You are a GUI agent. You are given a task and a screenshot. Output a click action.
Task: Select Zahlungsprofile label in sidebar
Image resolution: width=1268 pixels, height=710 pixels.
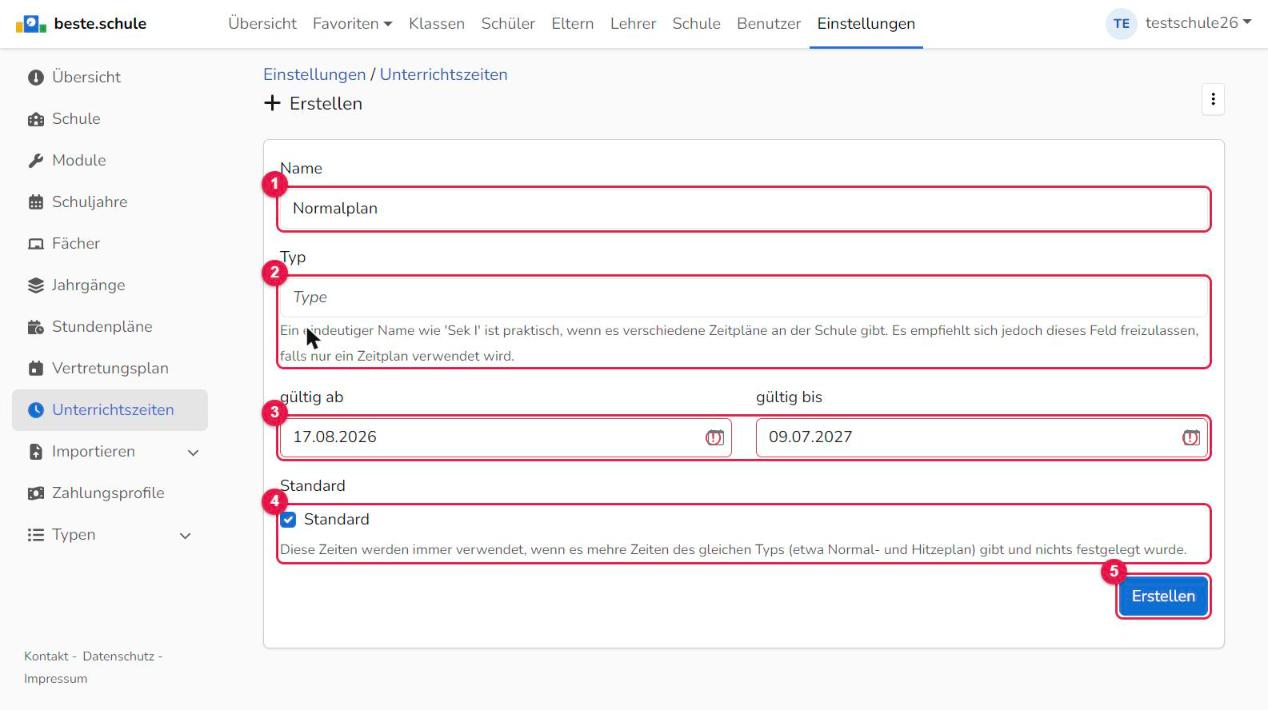(x=108, y=493)
